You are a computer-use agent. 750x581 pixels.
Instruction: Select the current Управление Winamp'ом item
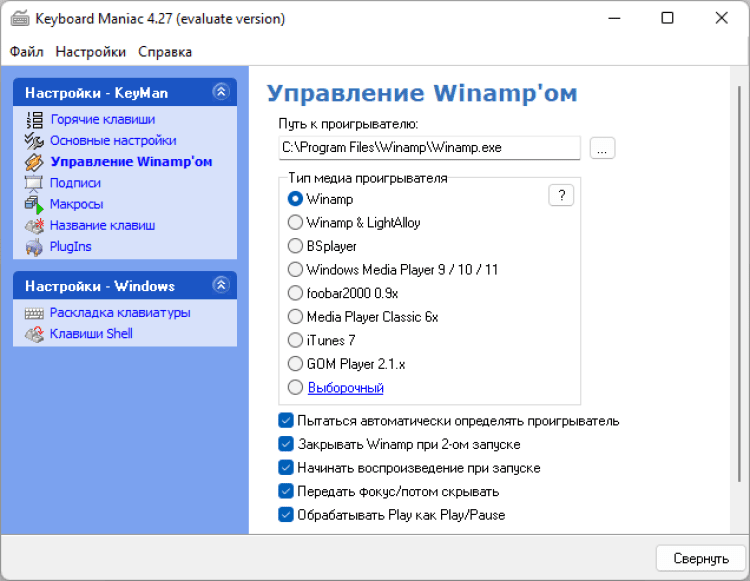click(131, 162)
